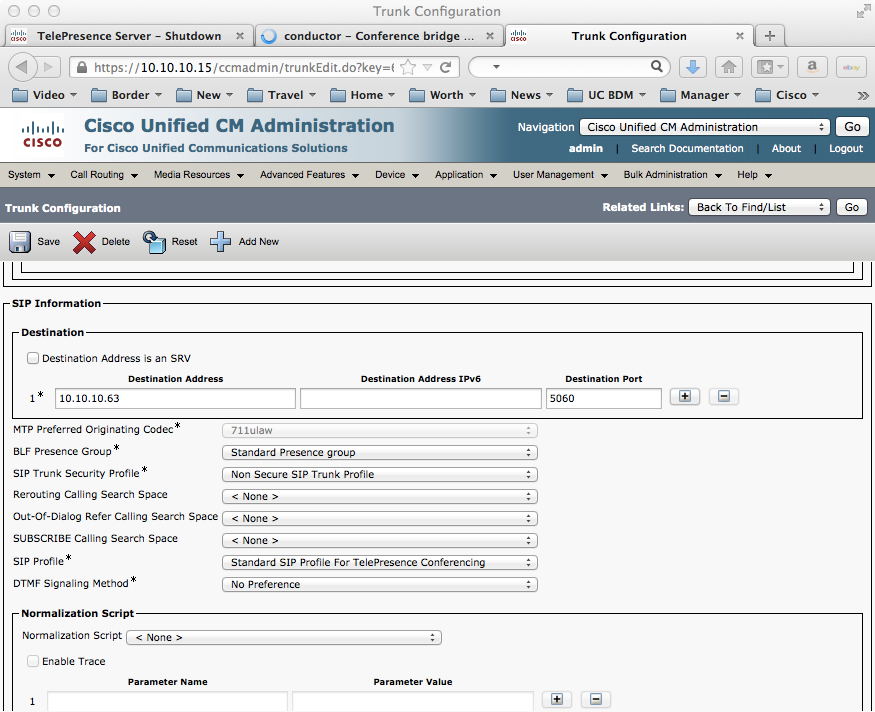875x712 pixels.
Task: Open the UC BDM bookmarks folder
Action: (x=607, y=95)
